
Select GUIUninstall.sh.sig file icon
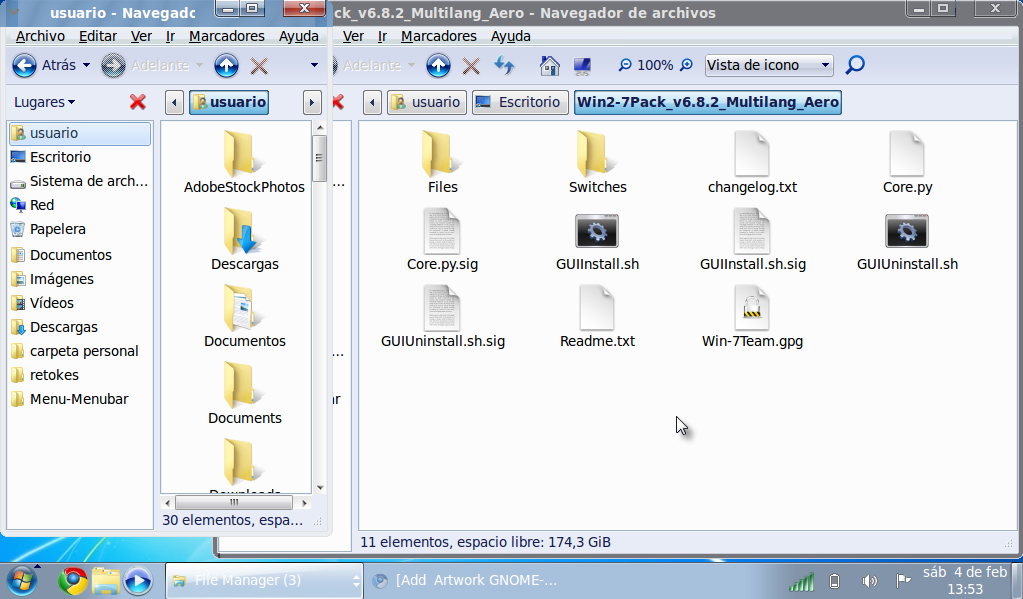click(442, 308)
